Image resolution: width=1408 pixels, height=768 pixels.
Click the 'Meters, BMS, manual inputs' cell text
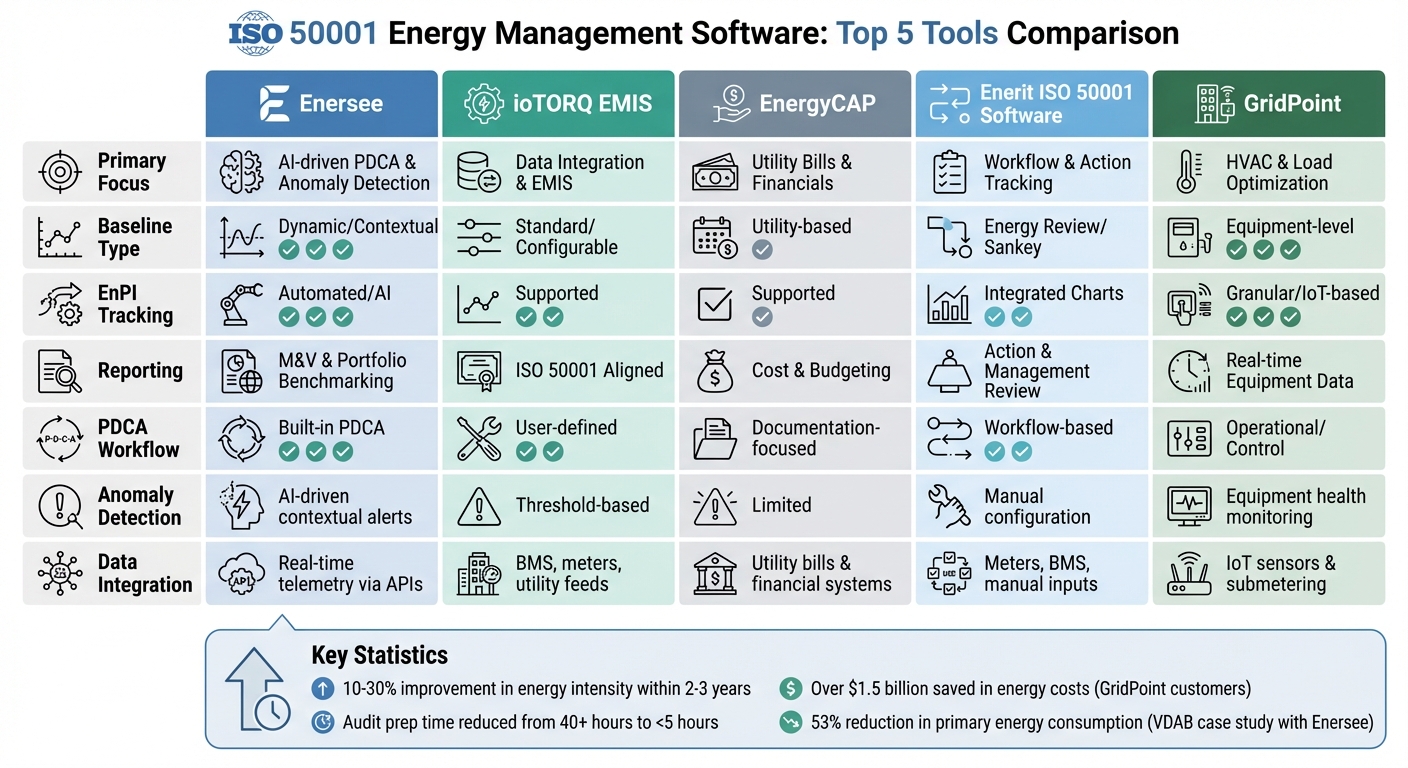tap(1041, 574)
